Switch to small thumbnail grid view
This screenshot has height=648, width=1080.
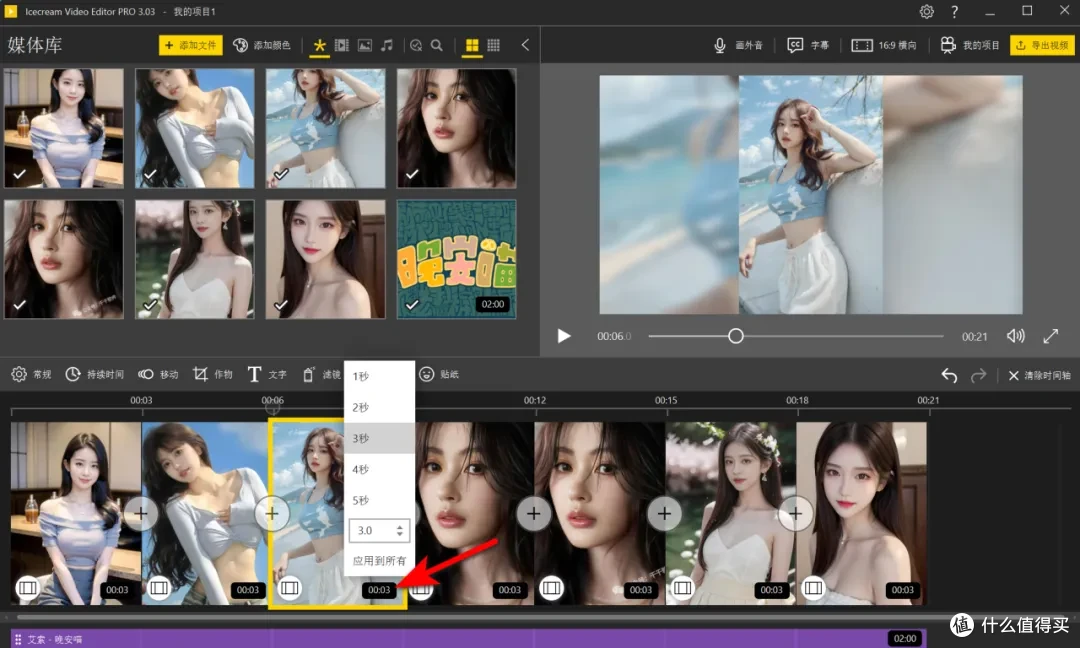[493, 45]
